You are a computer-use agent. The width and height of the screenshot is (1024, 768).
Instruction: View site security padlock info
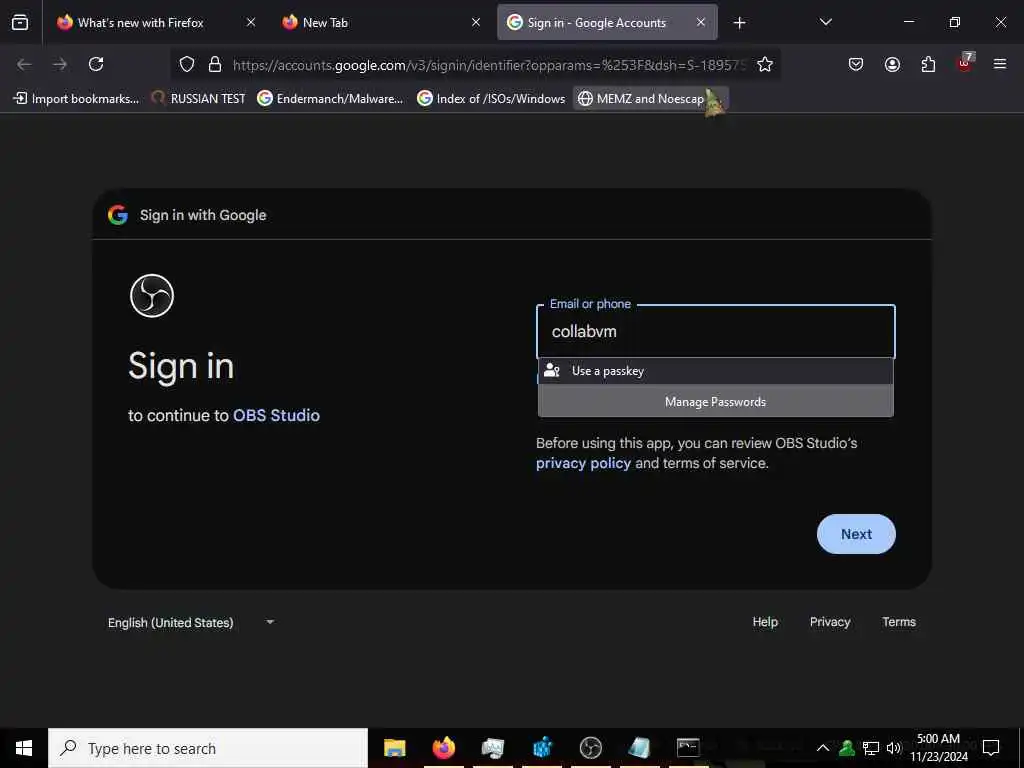(215, 64)
